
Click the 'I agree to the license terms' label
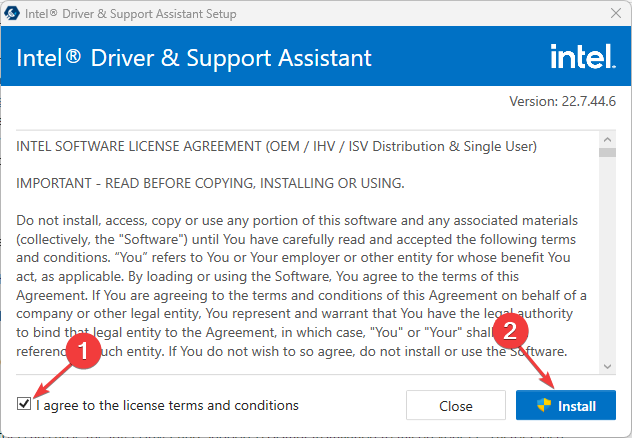click(166, 405)
